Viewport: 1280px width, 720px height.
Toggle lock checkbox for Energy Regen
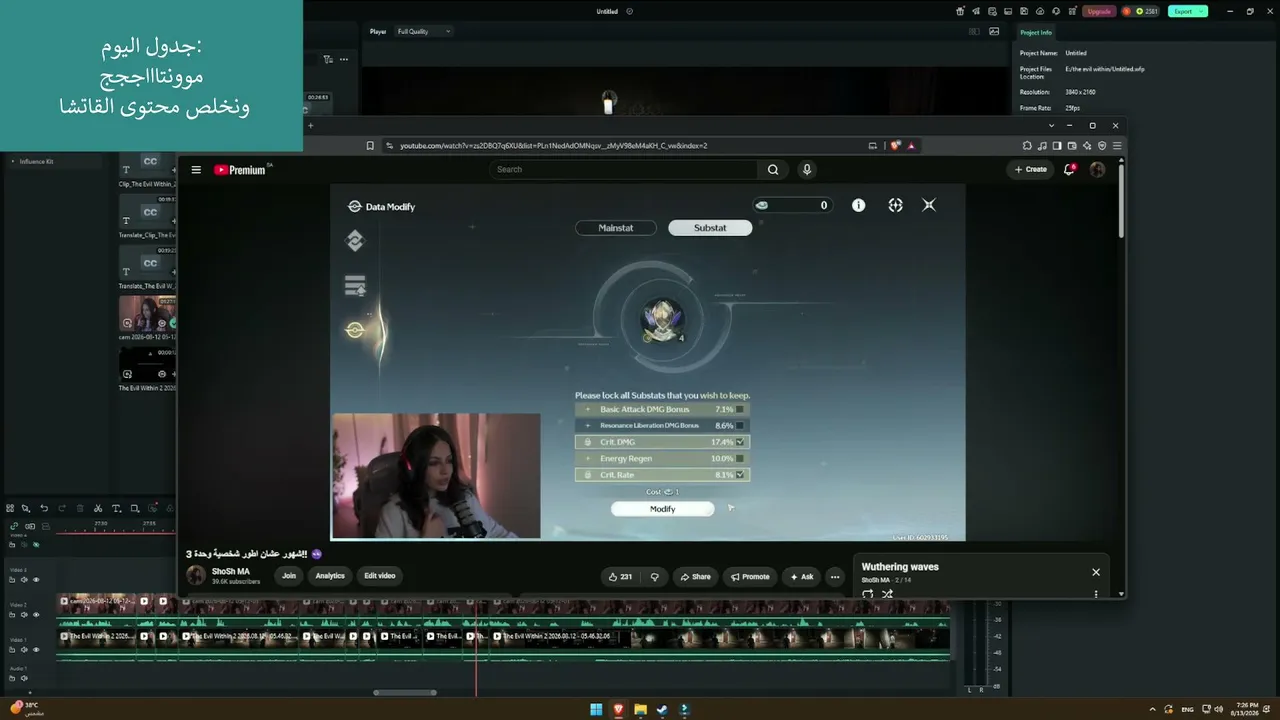pyautogui.click(x=740, y=458)
